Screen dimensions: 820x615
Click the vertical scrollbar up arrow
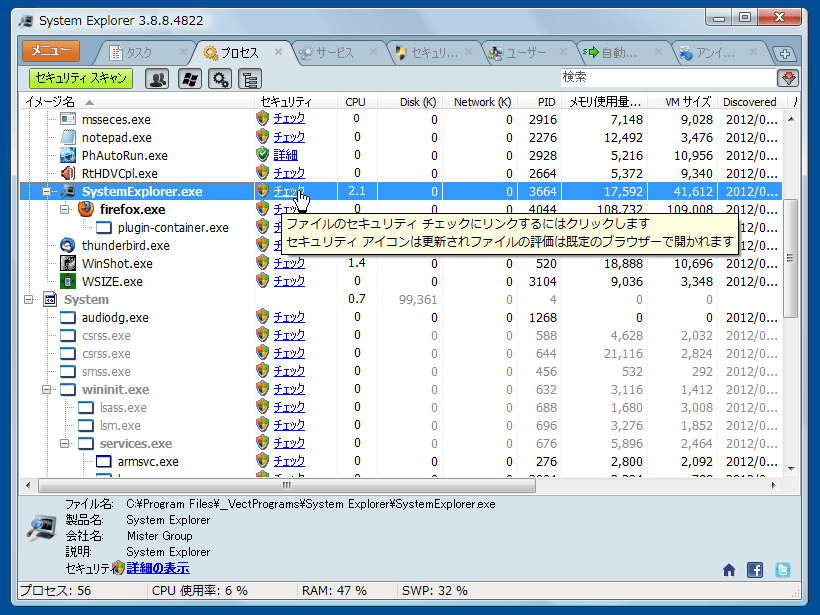(x=791, y=119)
